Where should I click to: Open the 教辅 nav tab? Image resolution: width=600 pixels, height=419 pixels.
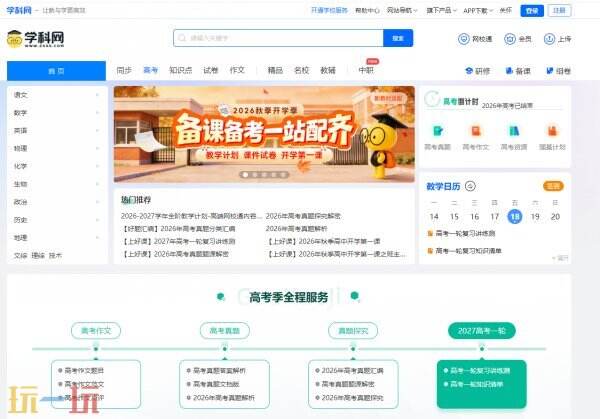click(328, 70)
